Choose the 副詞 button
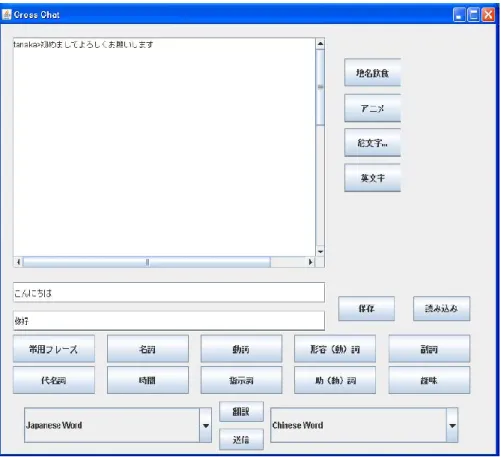This screenshot has height=457, width=501. pos(429,349)
